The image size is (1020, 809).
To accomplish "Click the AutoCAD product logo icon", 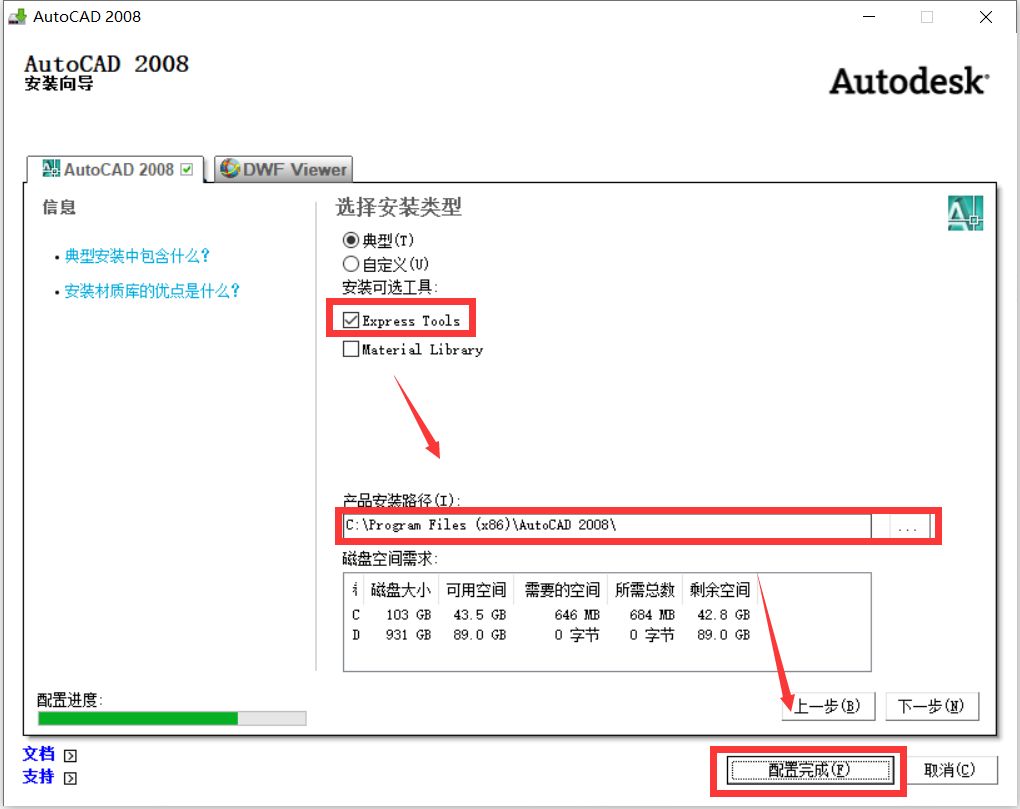I will [x=965, y=213].
